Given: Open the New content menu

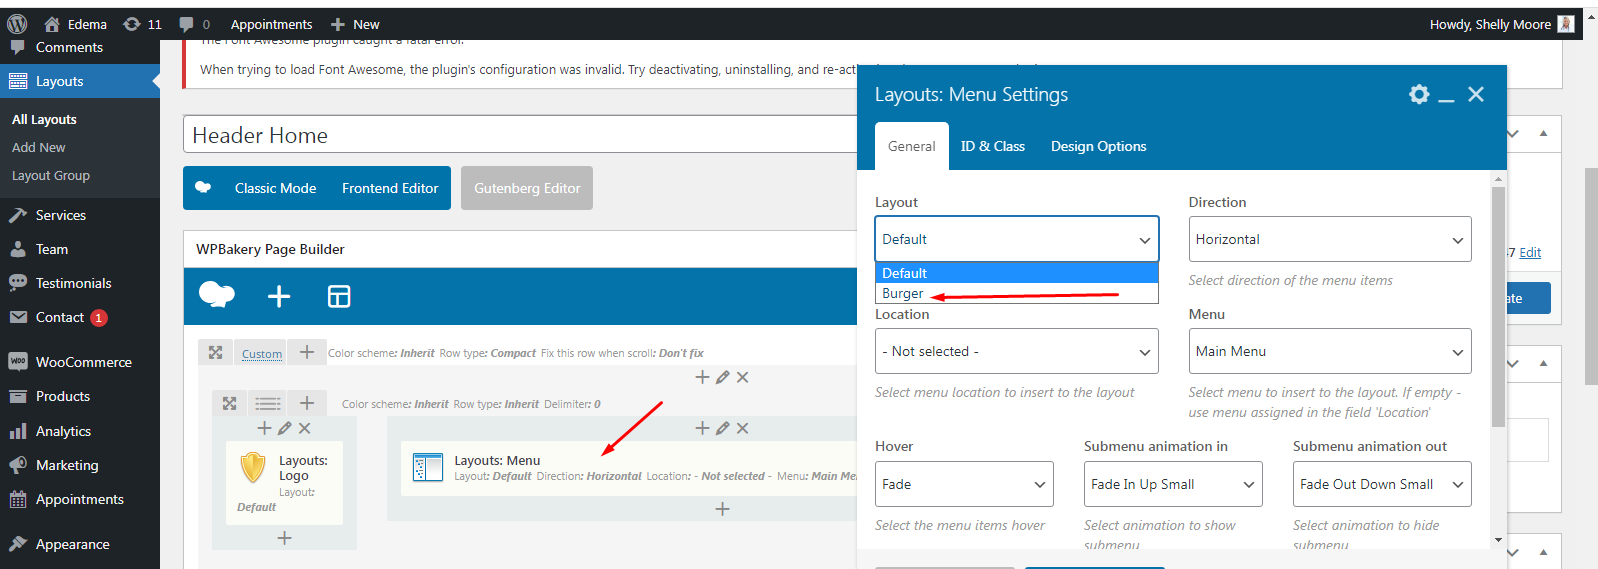Looking at the screenshot, I should 355,24.
